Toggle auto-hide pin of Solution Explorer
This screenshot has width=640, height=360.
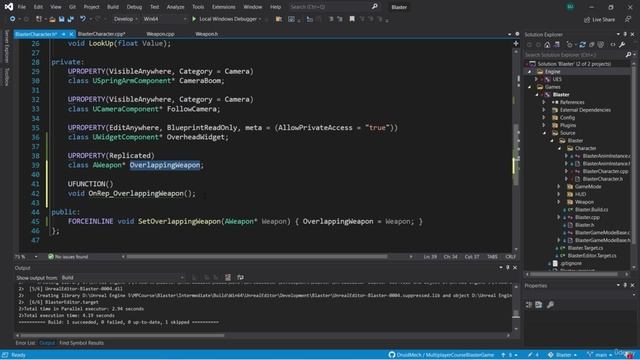point(625,34)
